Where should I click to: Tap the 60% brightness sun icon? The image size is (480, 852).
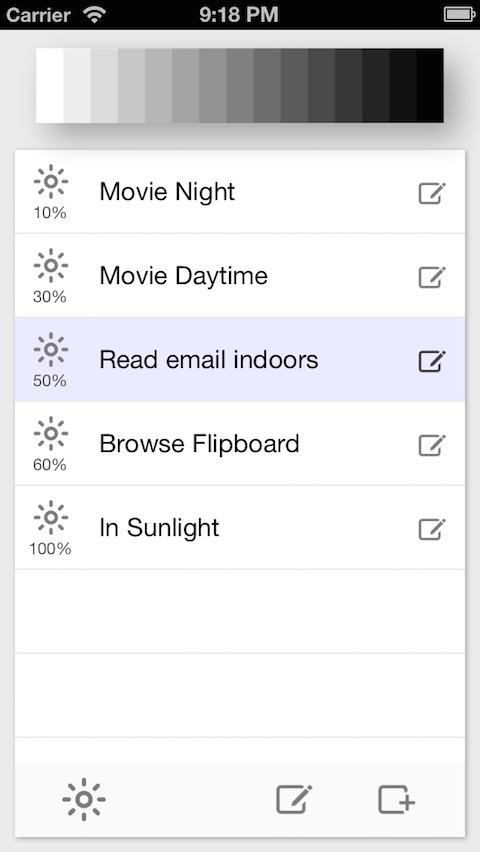pyautogui.click(x=51, y=433)
